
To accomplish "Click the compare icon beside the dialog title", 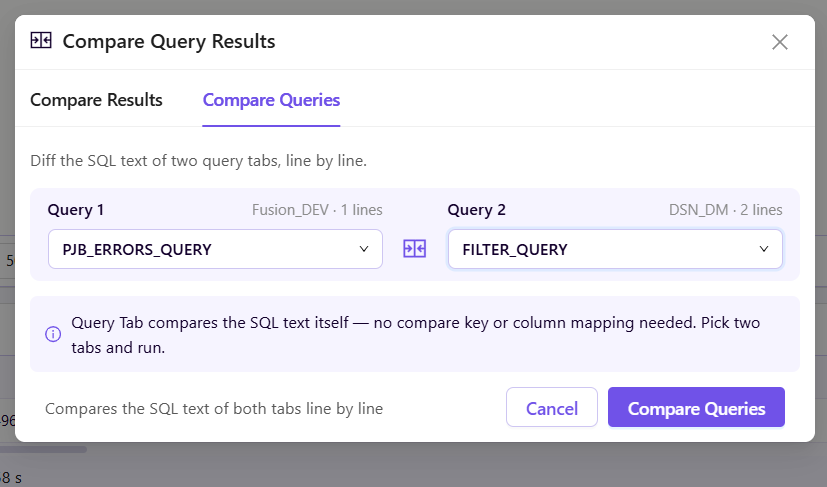I will (x=41, y=41).
